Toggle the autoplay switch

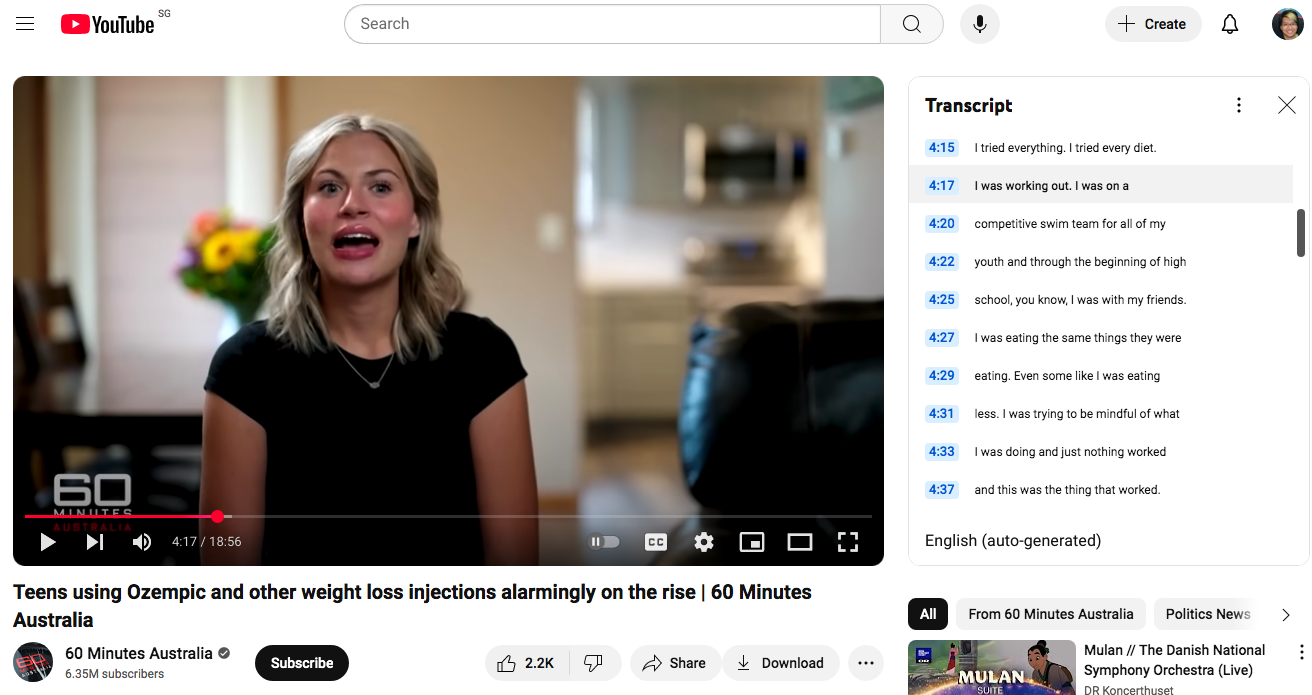[604, 542]
